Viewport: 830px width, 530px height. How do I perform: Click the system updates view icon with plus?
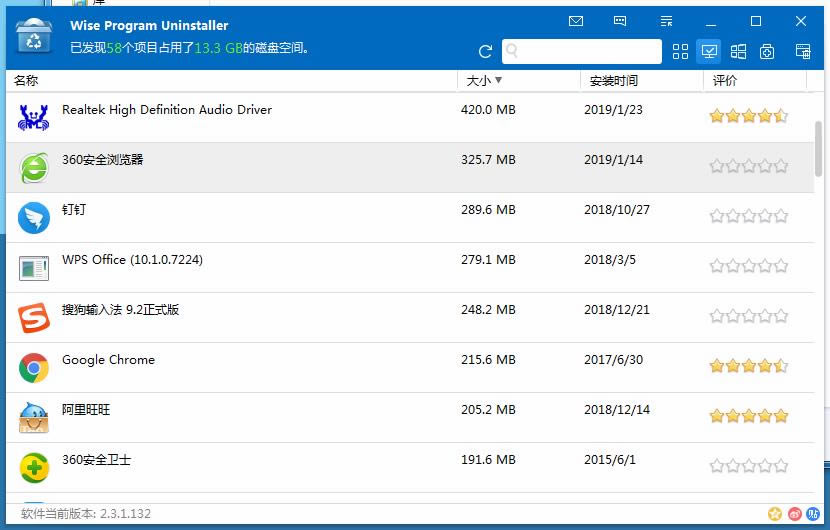coord(767,51)
